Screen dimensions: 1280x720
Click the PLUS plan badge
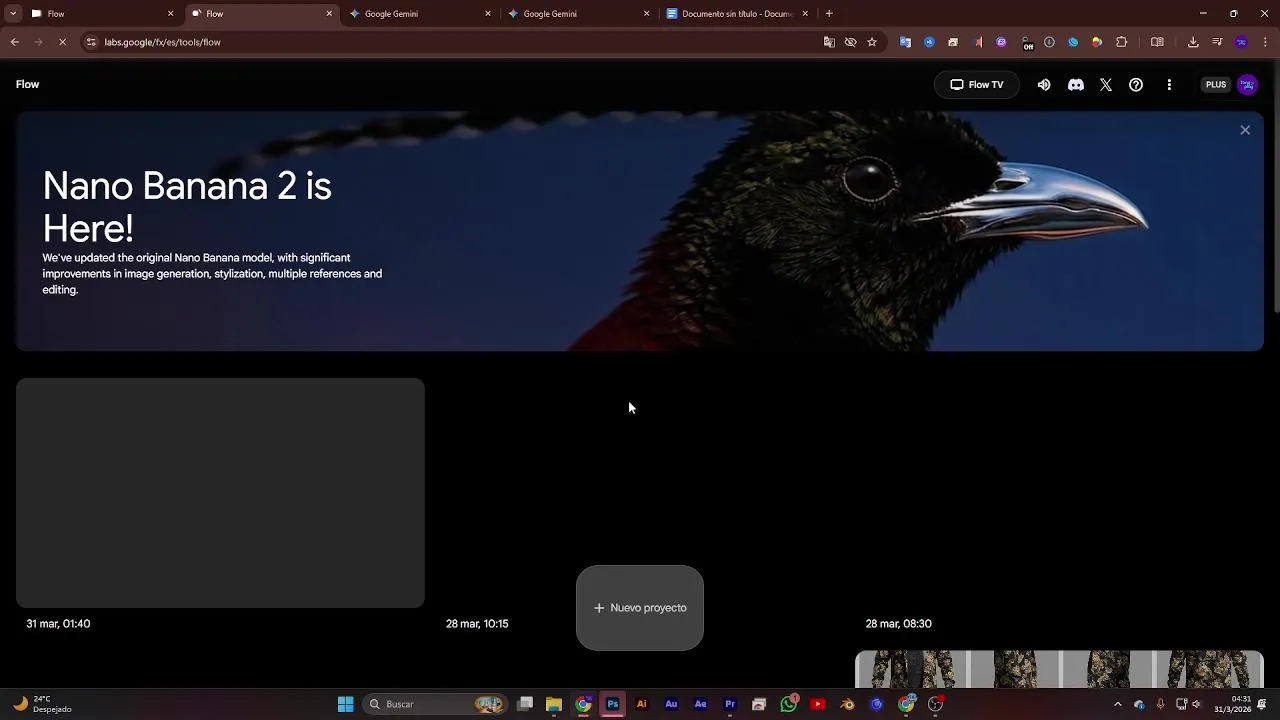[x=1216, y=85]
